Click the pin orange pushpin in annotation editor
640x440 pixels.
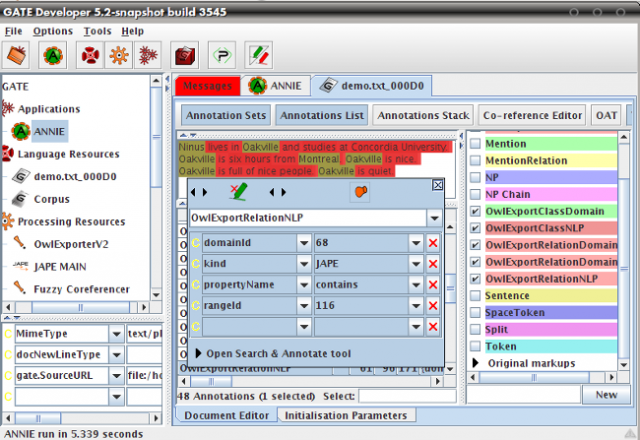360,192
